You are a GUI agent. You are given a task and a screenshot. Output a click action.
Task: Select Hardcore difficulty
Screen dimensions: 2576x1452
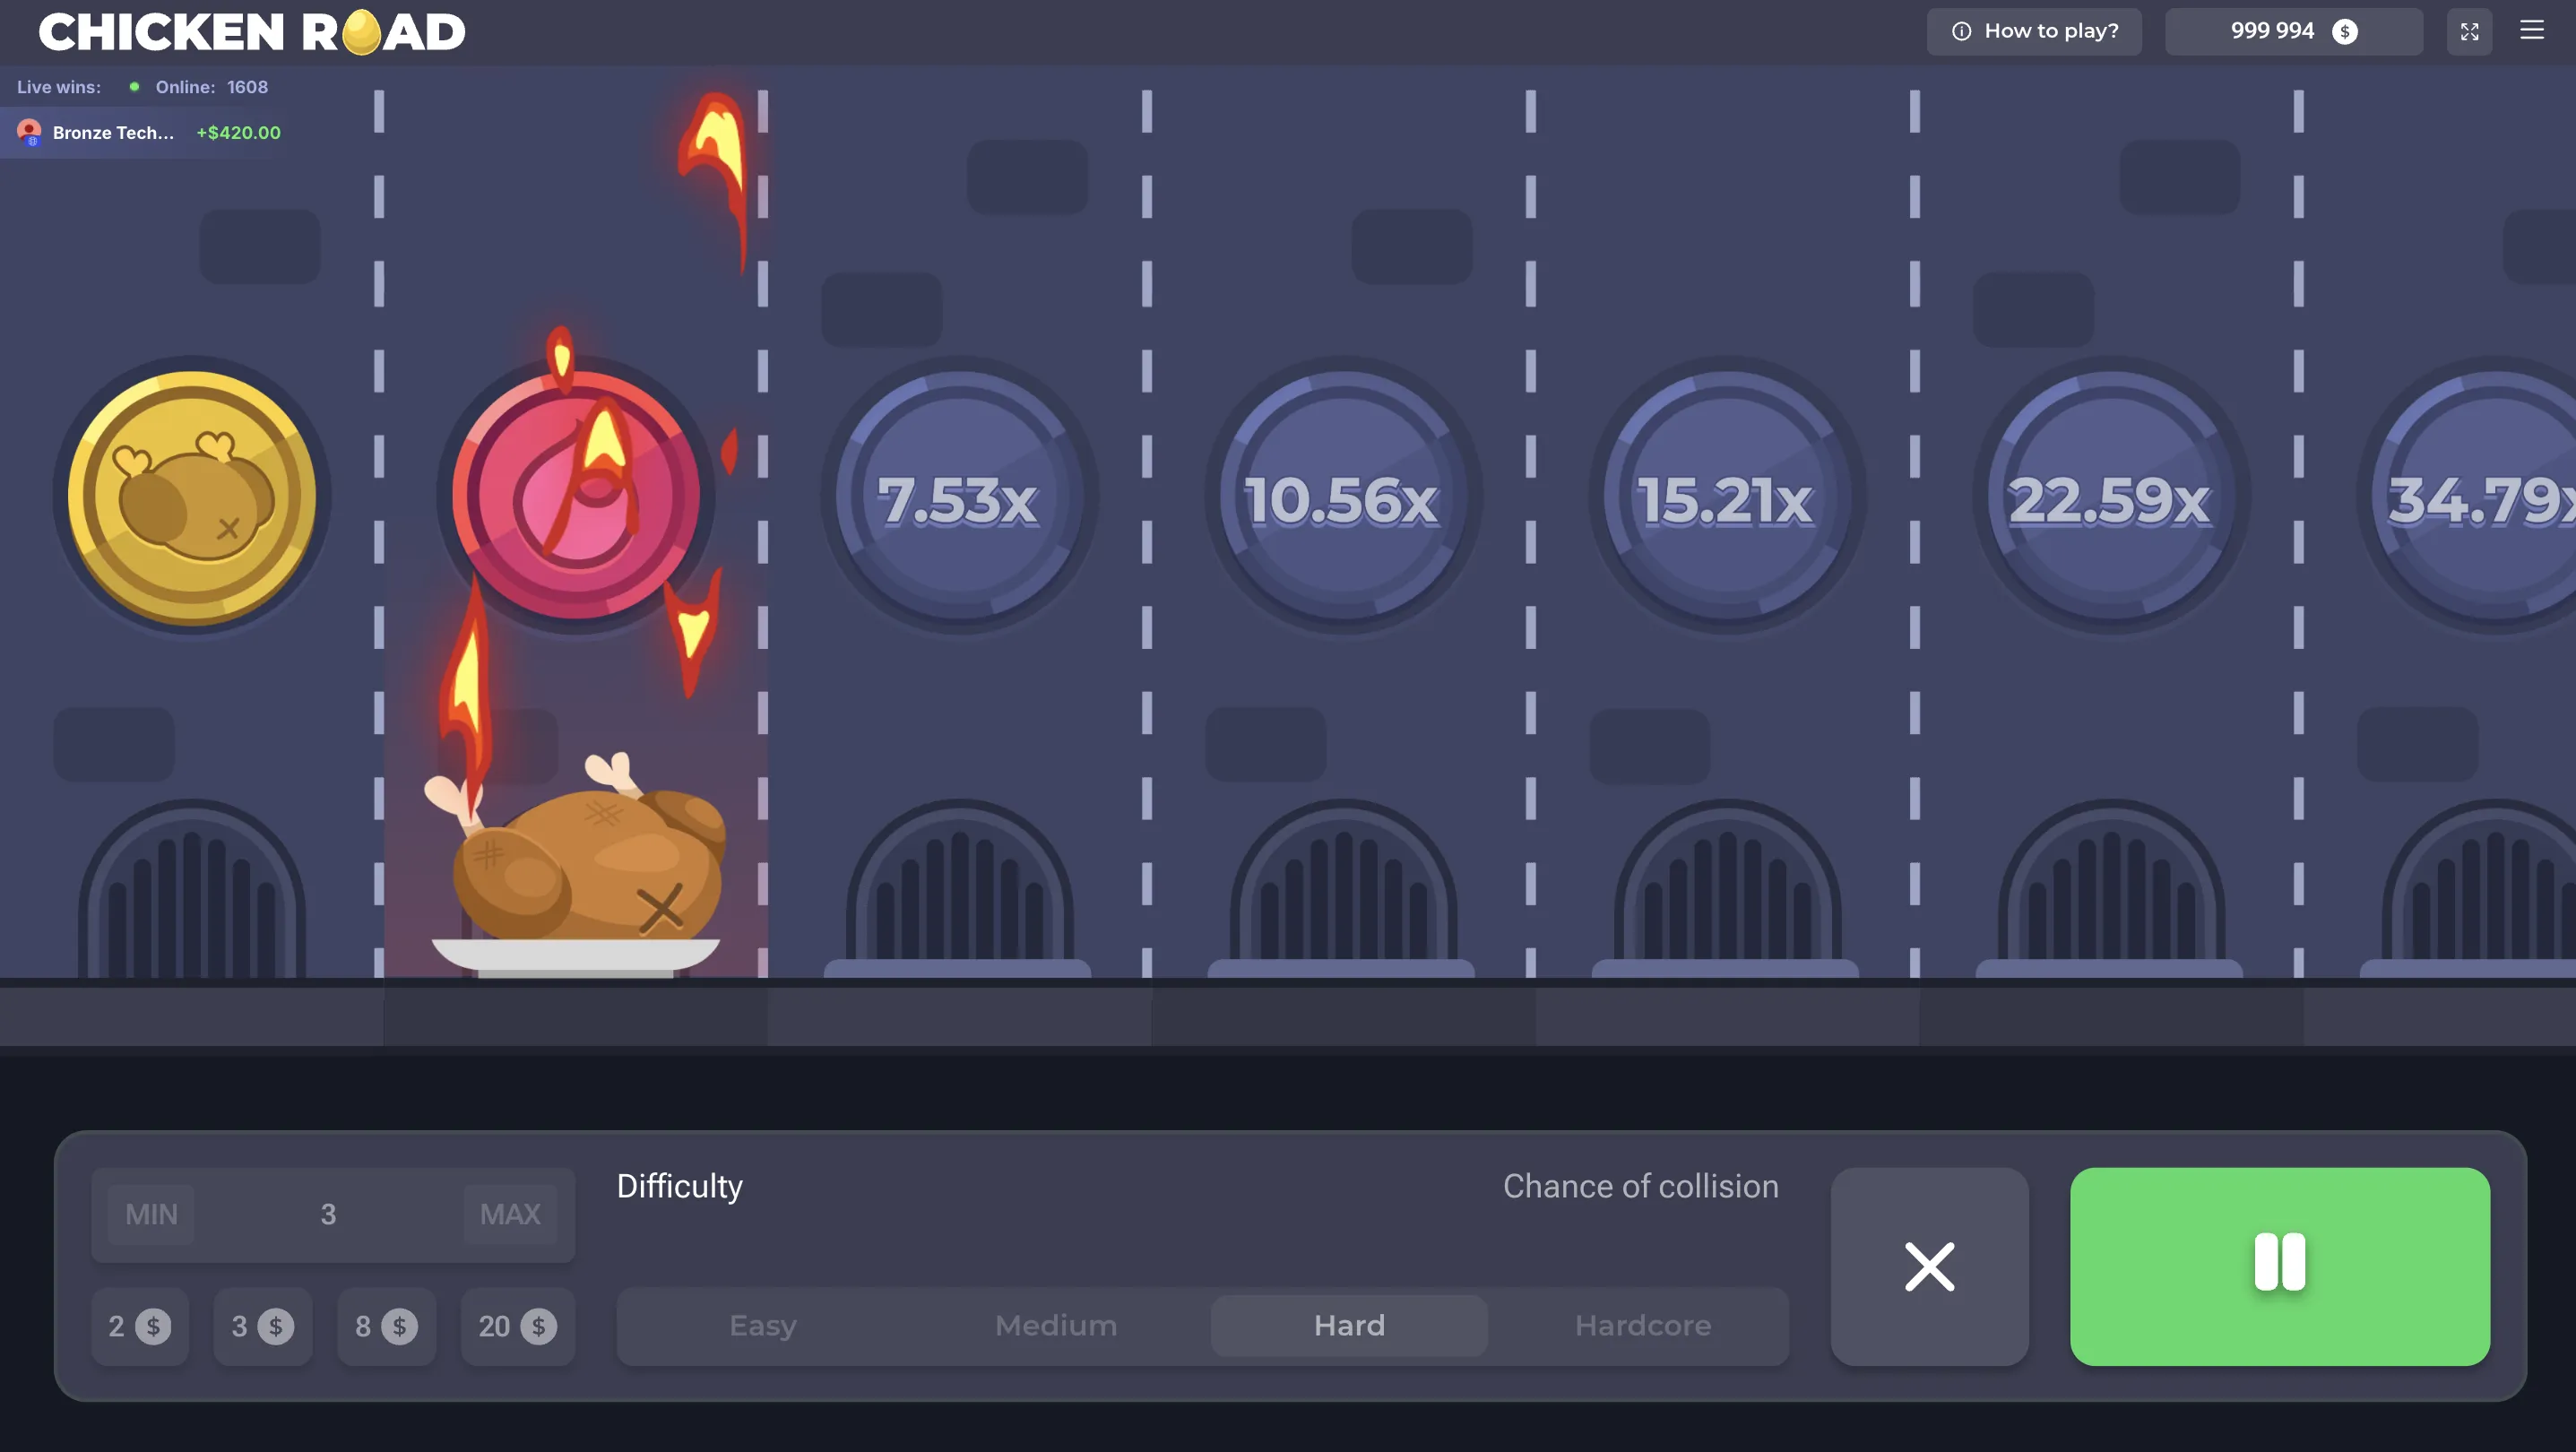pos(1643,1326)
